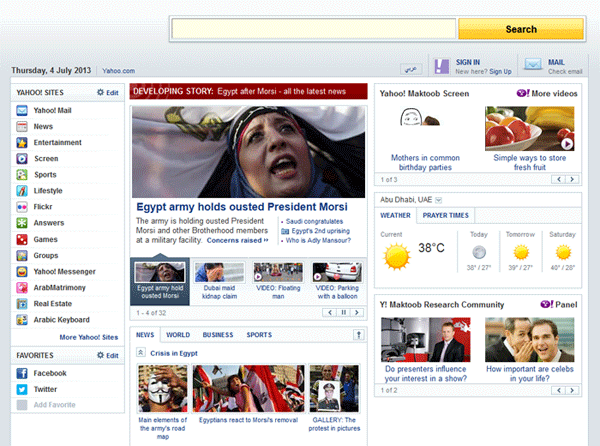Viewport: 600px width, 446px height.
Task: Click the Lifestyle icon in sidebar
Action: point(22,191)
